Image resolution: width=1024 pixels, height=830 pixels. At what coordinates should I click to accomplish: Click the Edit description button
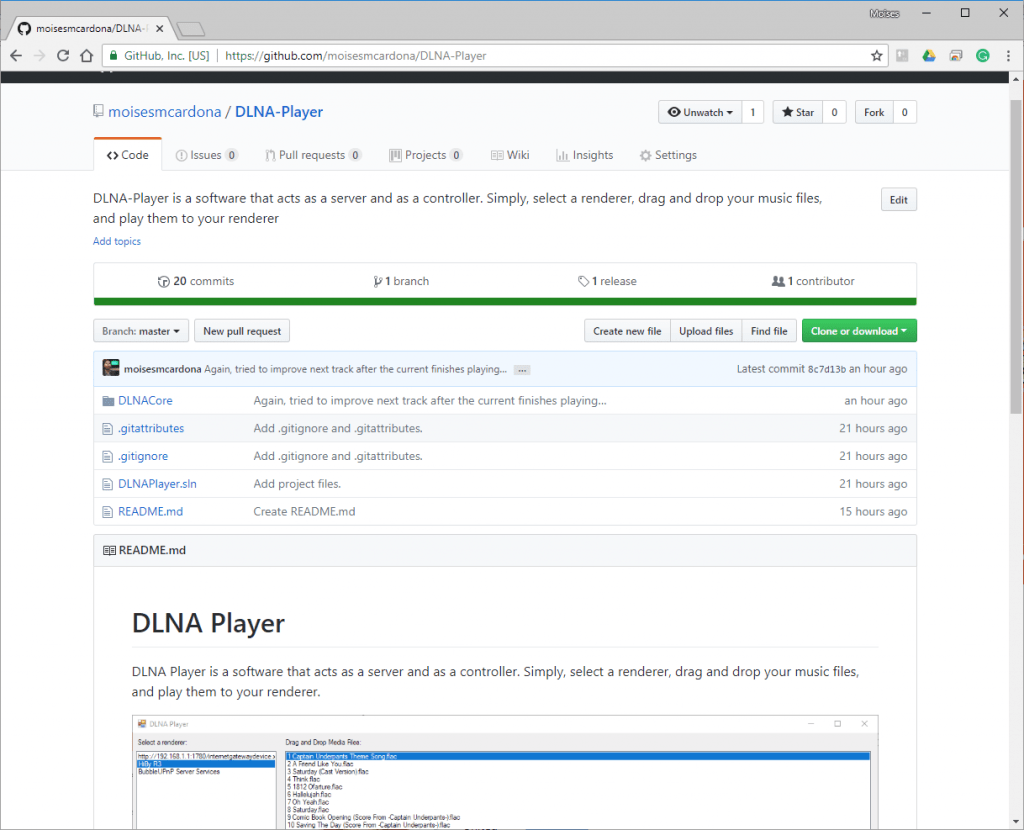coord(899,200)
